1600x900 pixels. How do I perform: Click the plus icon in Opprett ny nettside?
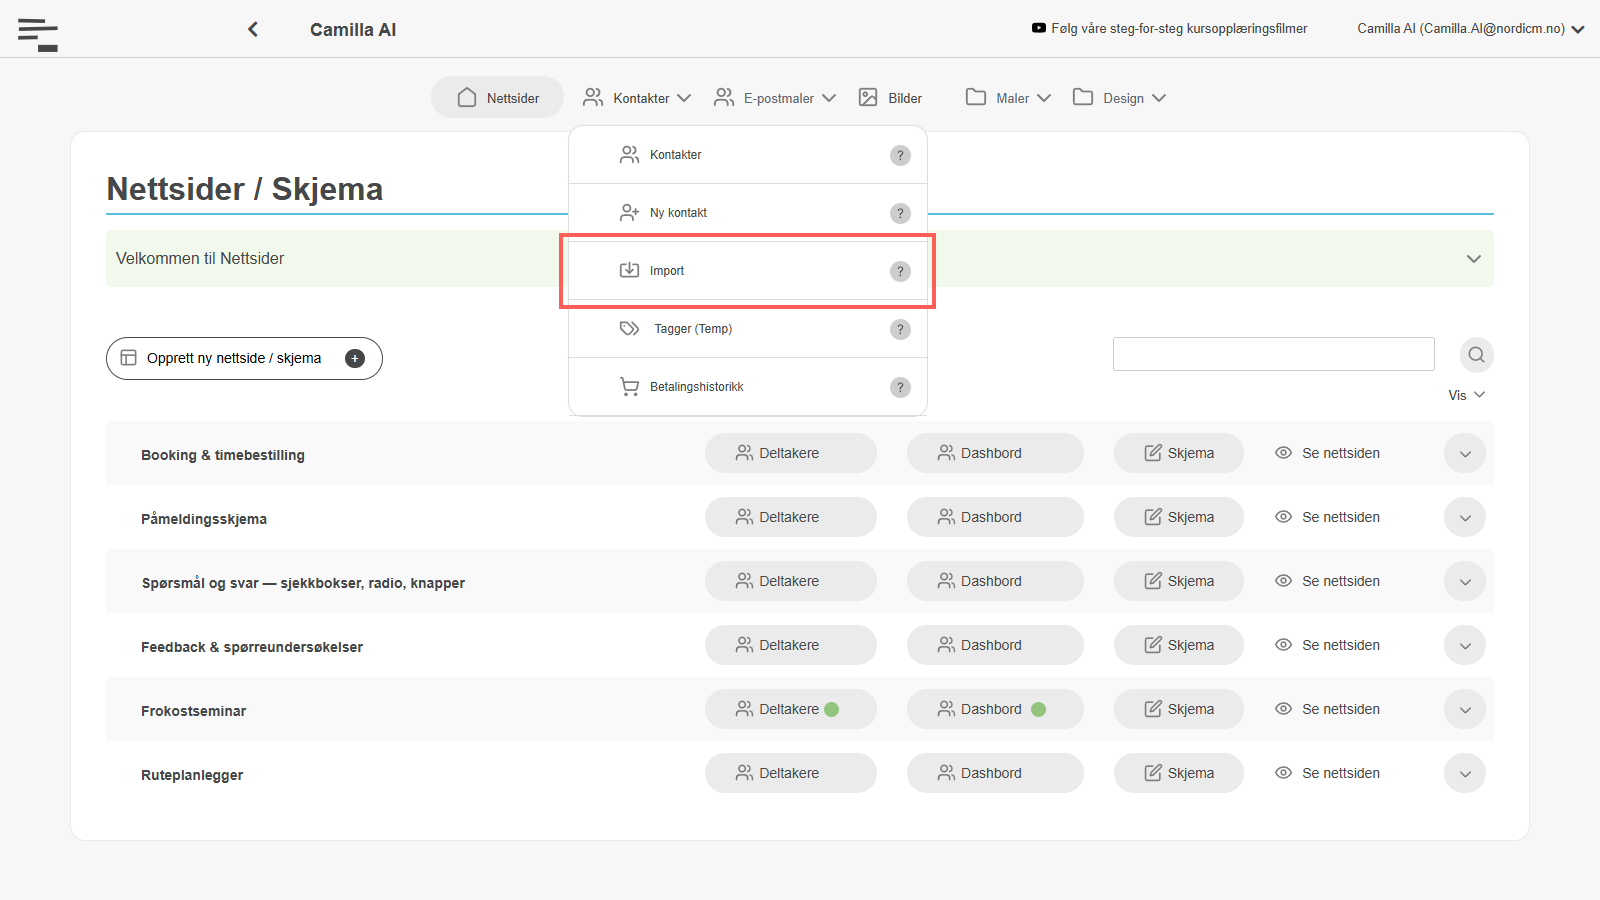tap(355, 358)
